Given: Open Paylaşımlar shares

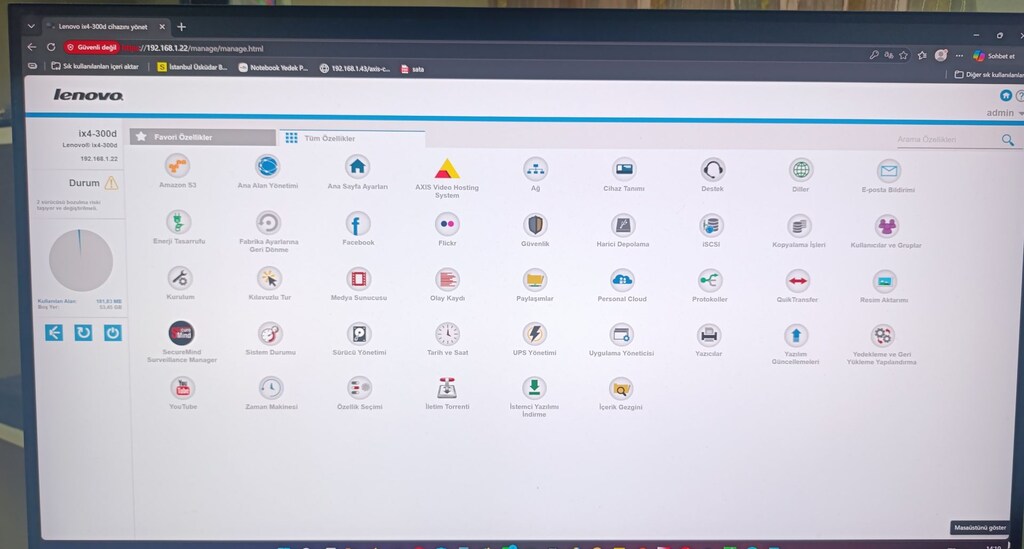Looking at the screenshot, I should (535, 281).
